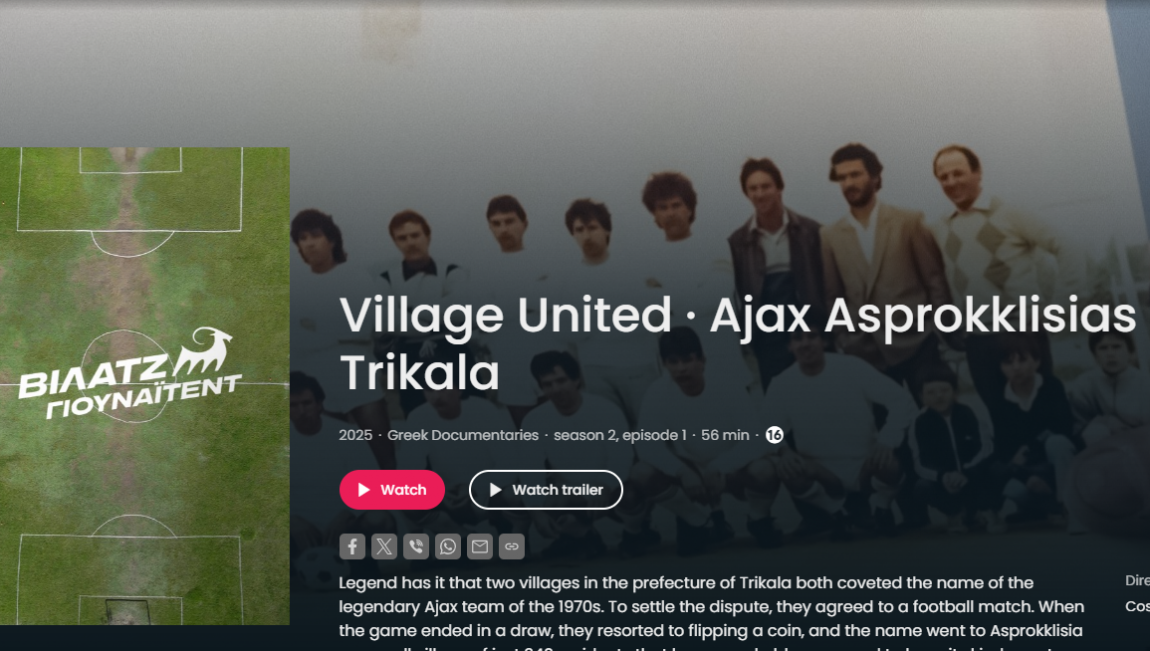This screenshot has height=651, width=1150.
Task: Start playback with the pink Watch button
Action: click(x=392, y=490)
